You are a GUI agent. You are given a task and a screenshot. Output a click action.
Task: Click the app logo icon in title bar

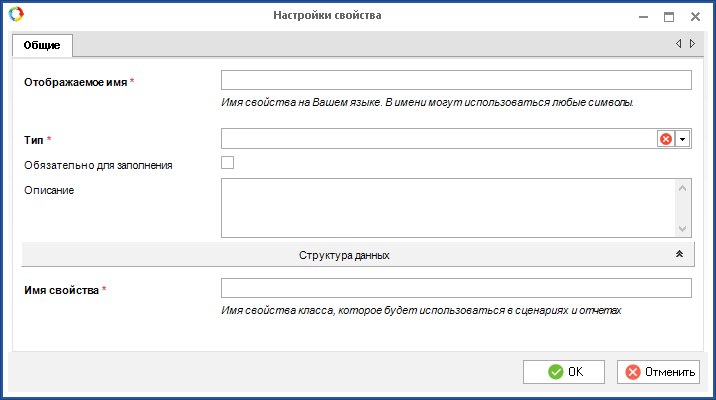click(x=15, y=15)
